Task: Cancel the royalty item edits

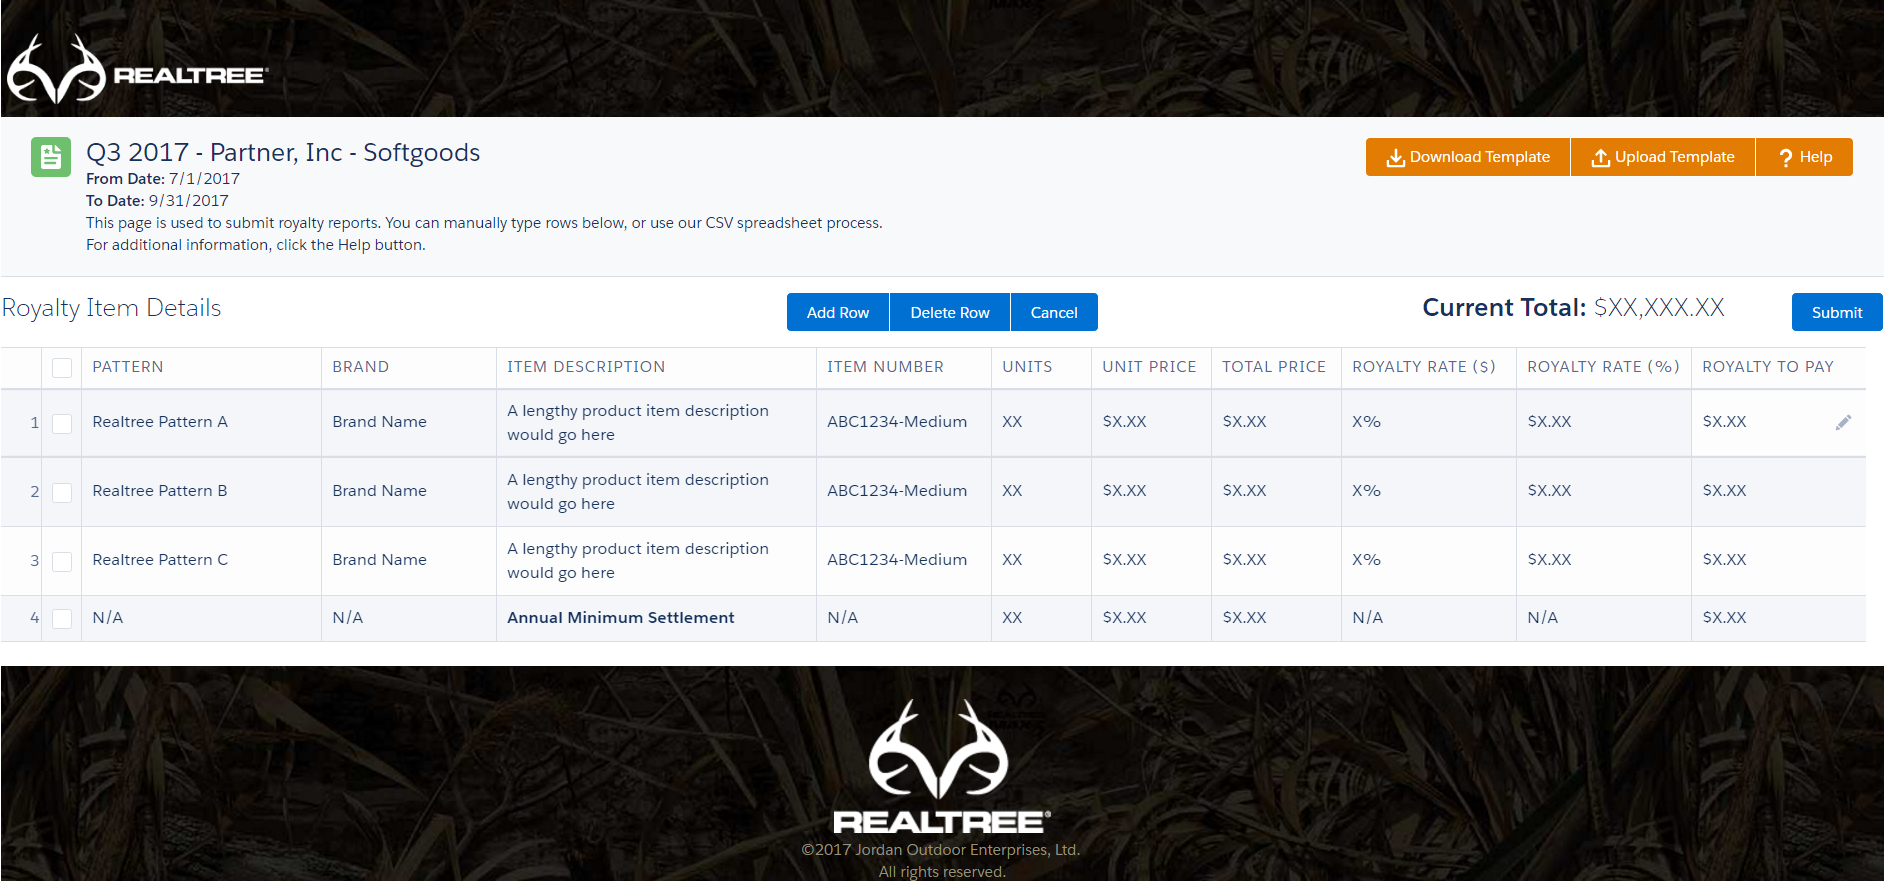Action: (1054, 312)
